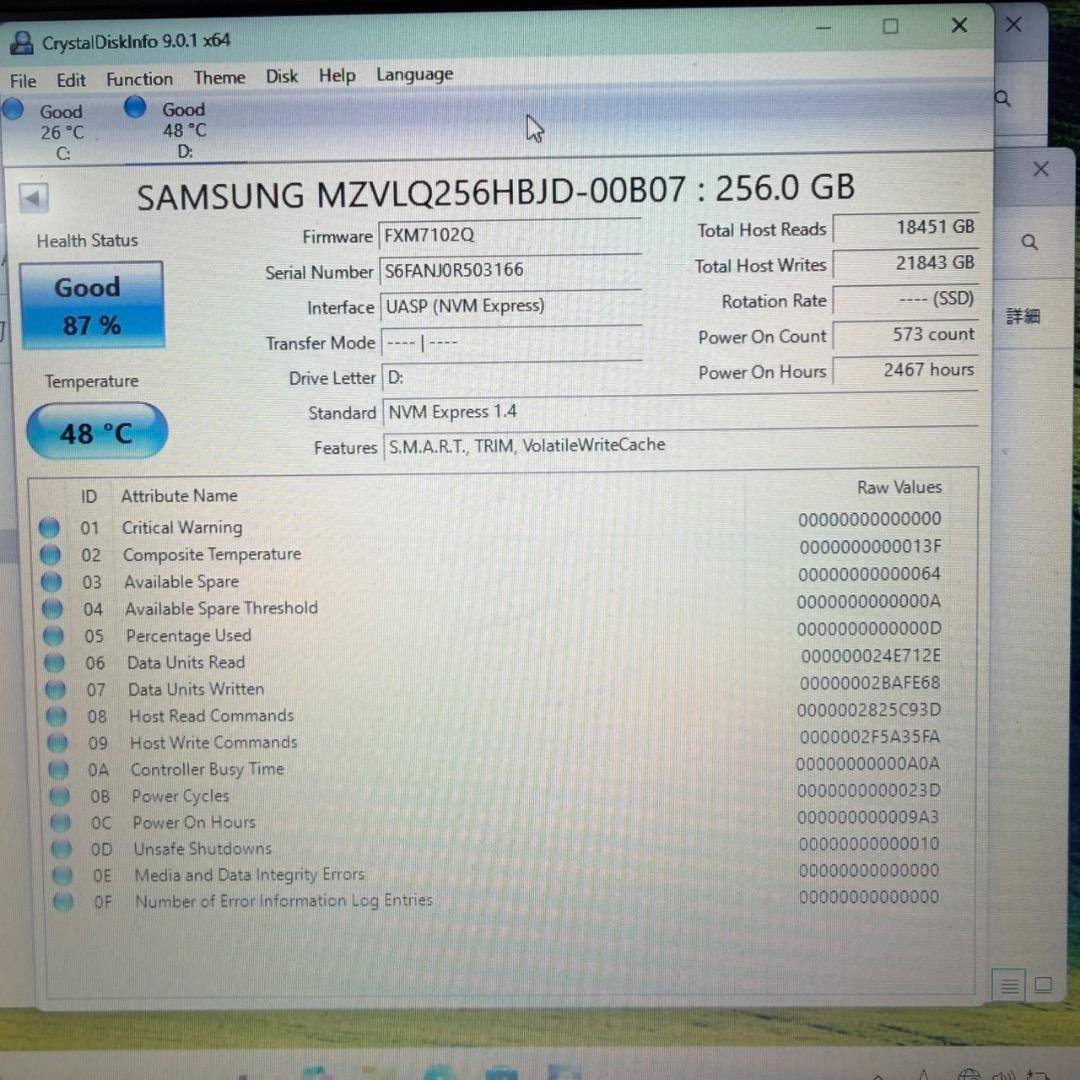The width and height of the screenshot is (1080, 1080).
Task: Click the search magnifier icon on the right edge
Action: 1030,241
